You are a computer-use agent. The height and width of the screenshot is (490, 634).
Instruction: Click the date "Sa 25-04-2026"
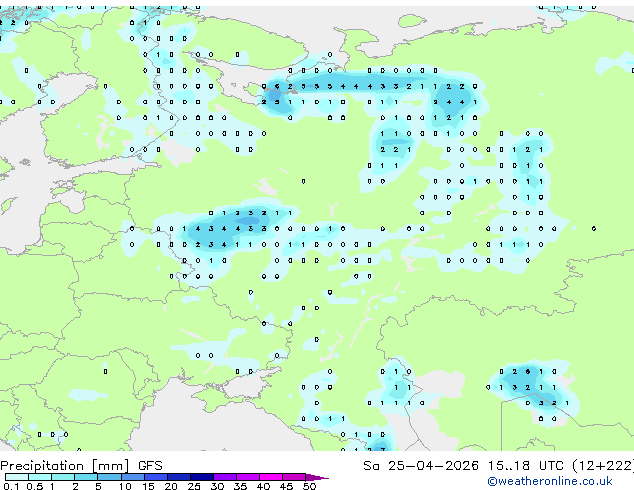[421, 466]
